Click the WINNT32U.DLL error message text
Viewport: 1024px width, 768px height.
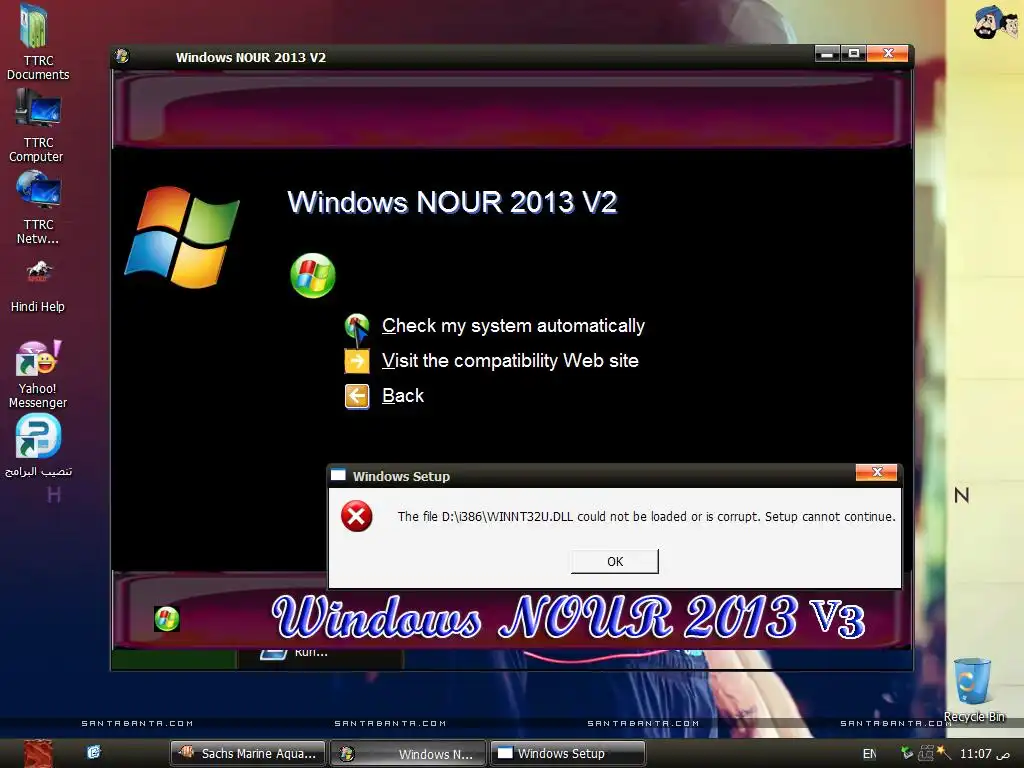[646, 517]
